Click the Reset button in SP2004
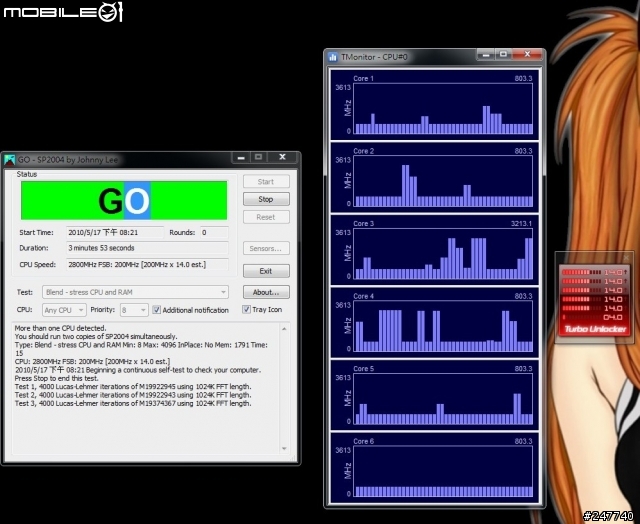Image resolution: width=640 pixels, height=524 pixels. [266, 217]
